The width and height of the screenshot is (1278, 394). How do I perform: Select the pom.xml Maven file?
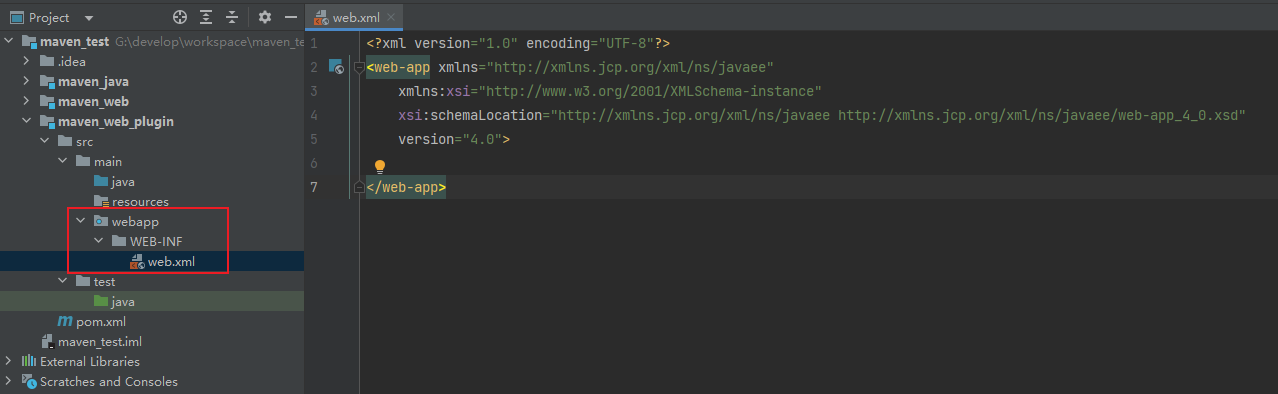tap(92, 321)
